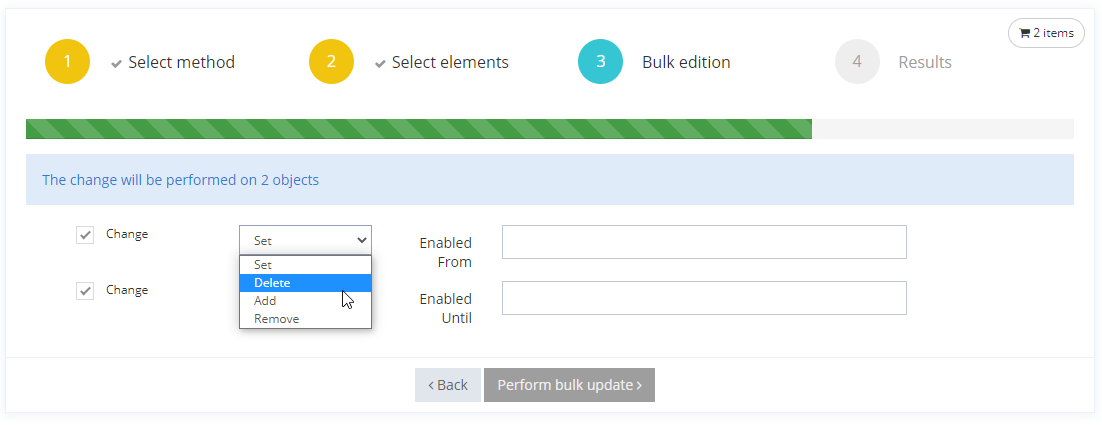Click the step 2 circle icon
Screen dimensions: 1102x425
coord(331,62)
